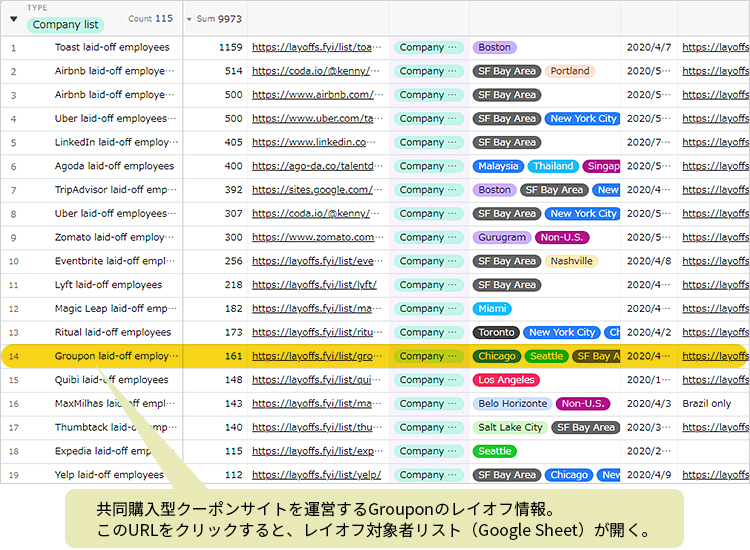Select the Company list type tag

tap(66, 24)
